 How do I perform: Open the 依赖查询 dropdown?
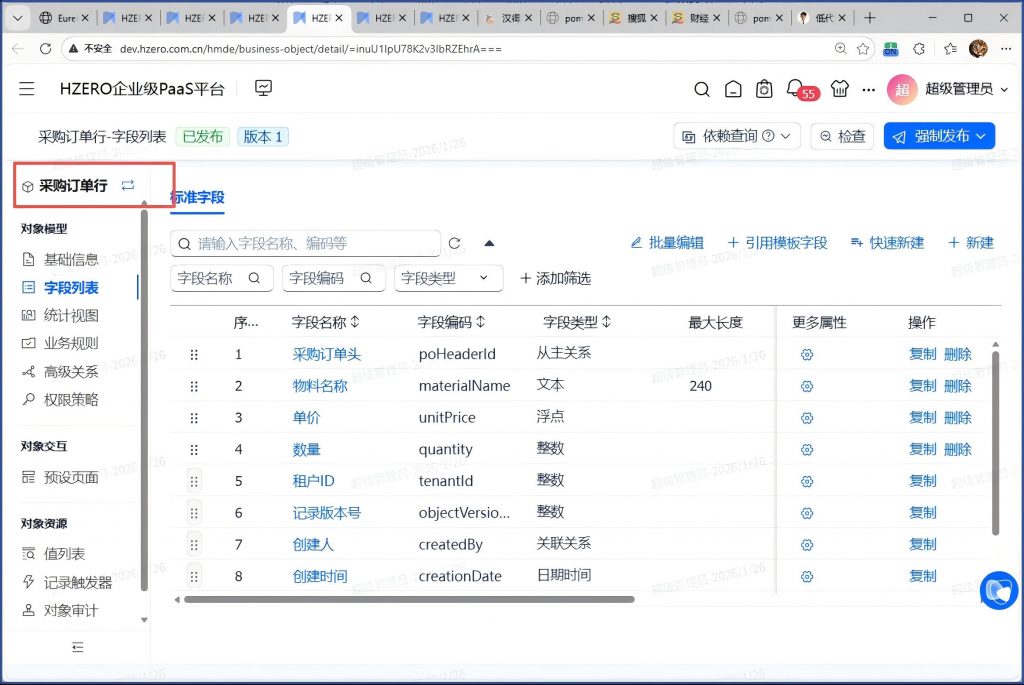point(739,136)
